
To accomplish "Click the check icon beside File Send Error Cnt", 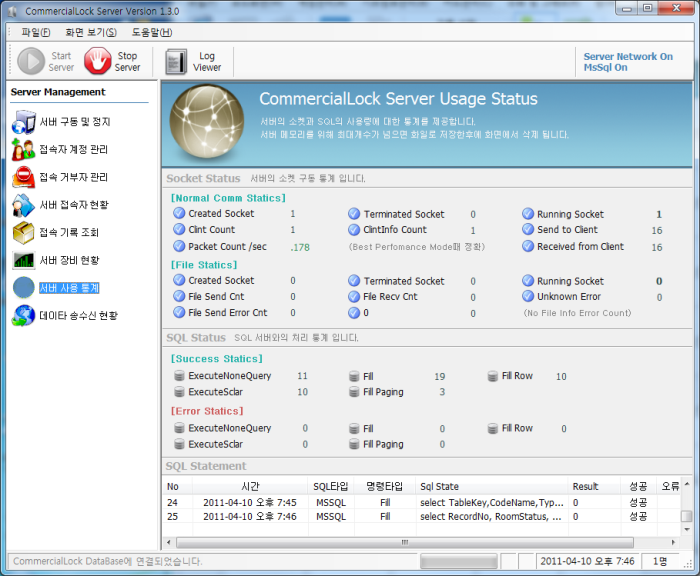I will (x=179, y=313).
